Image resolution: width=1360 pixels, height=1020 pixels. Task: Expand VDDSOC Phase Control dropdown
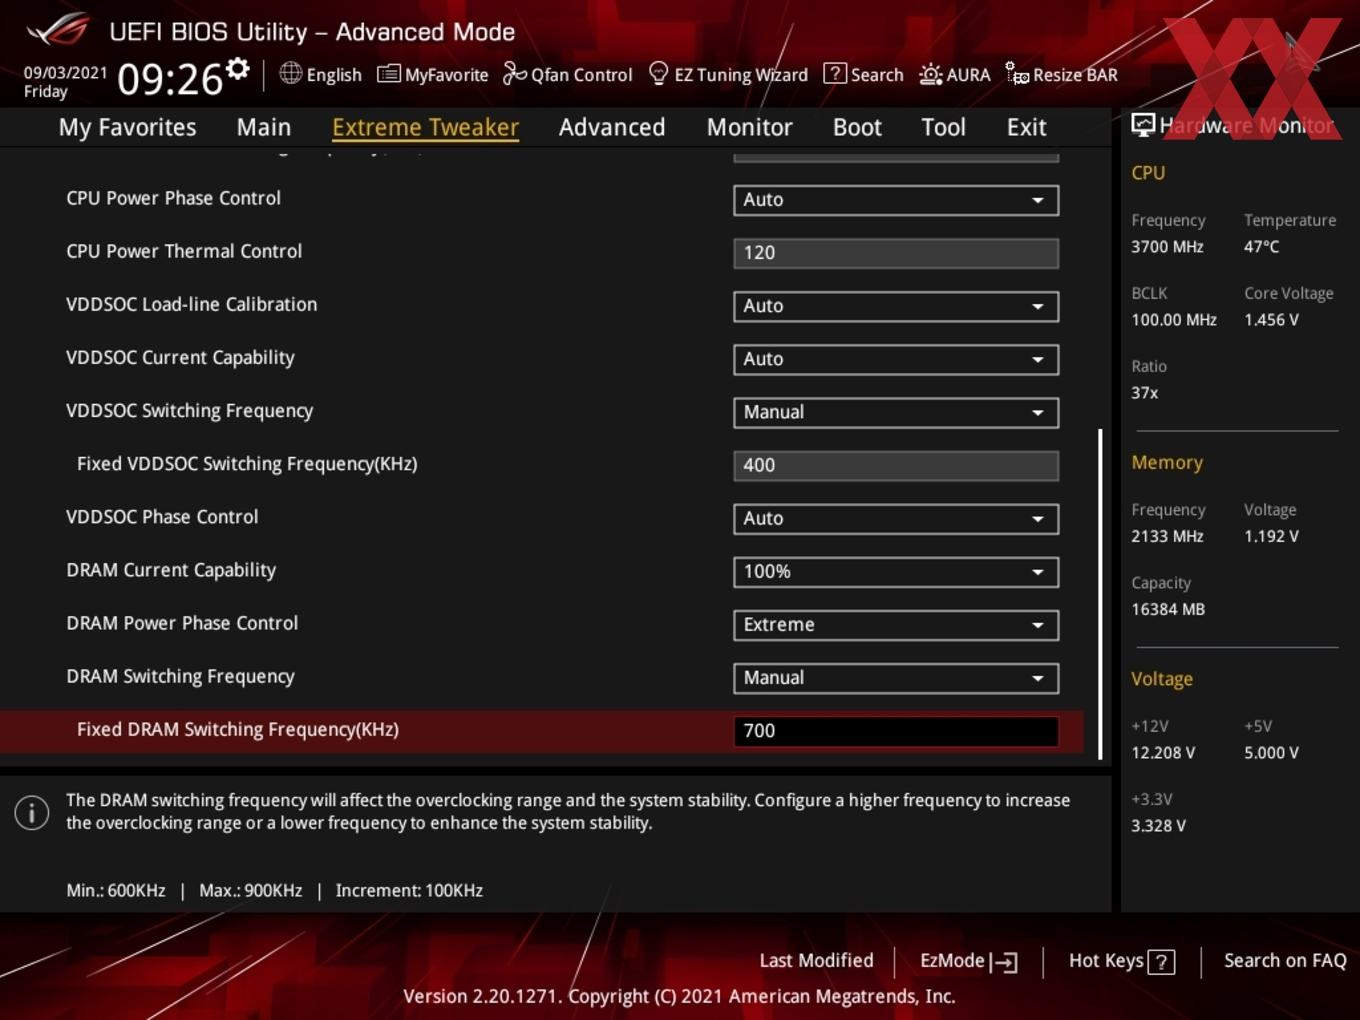[895, 519]
